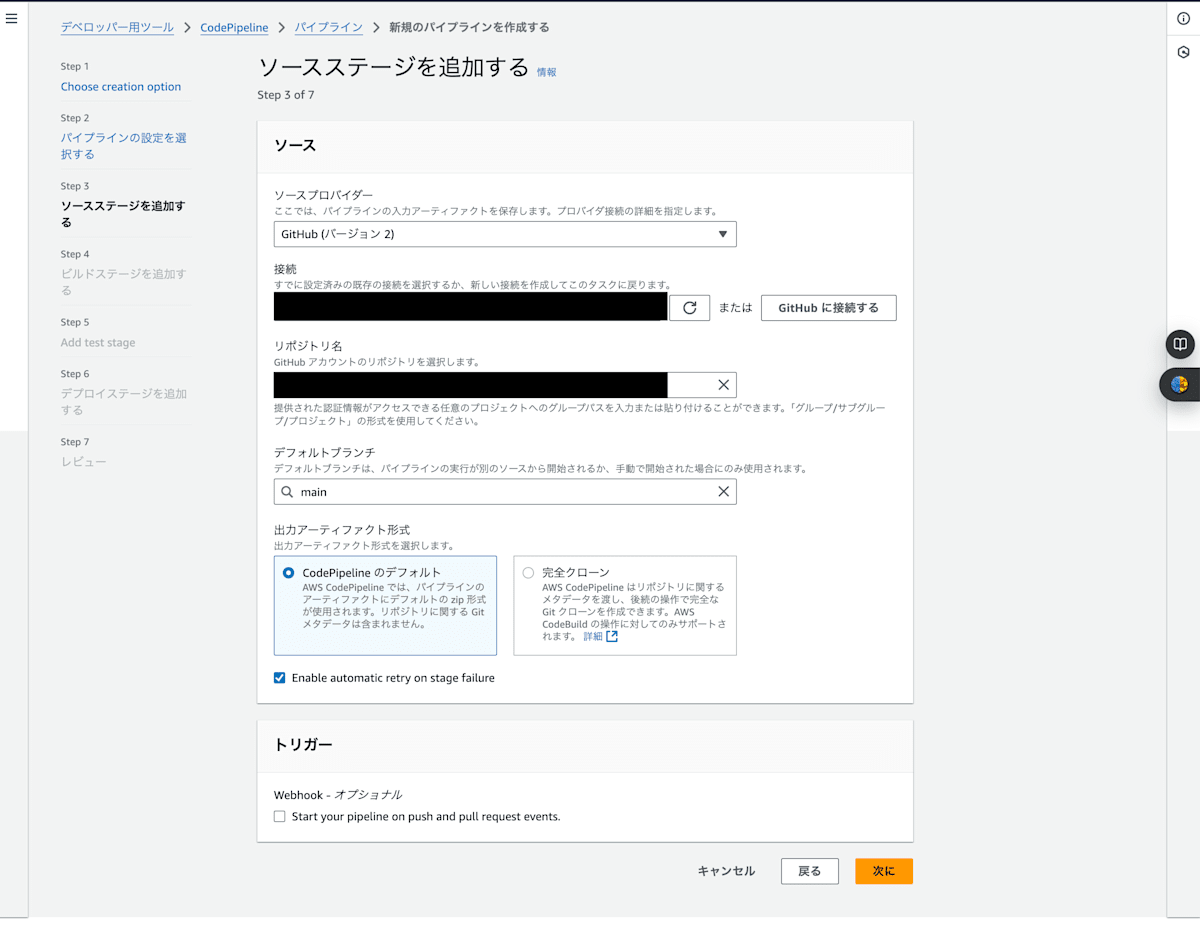This screenshot has height=941, width=1200.
Task: Click the 情報 info link beside the heading
Action: (547, 72)
